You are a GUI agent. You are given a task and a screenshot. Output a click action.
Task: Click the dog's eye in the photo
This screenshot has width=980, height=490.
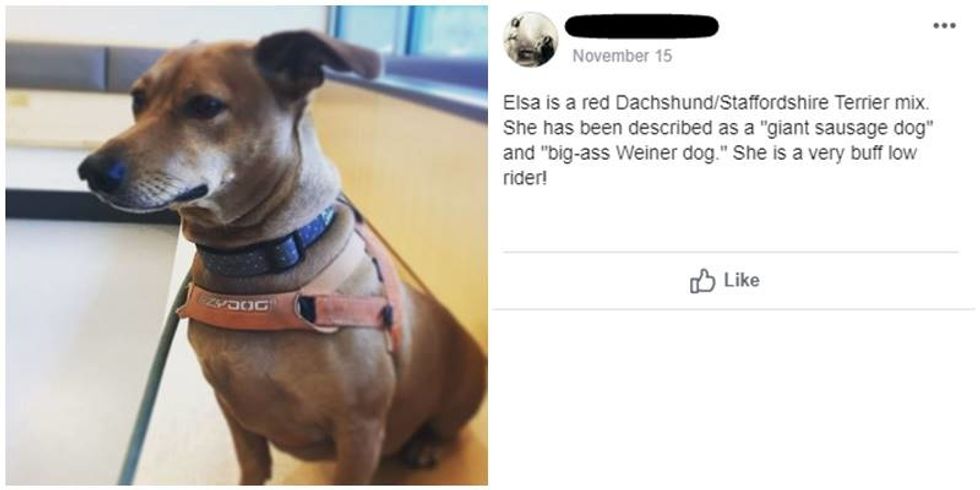pyautogui.click(x=206, y=106)
